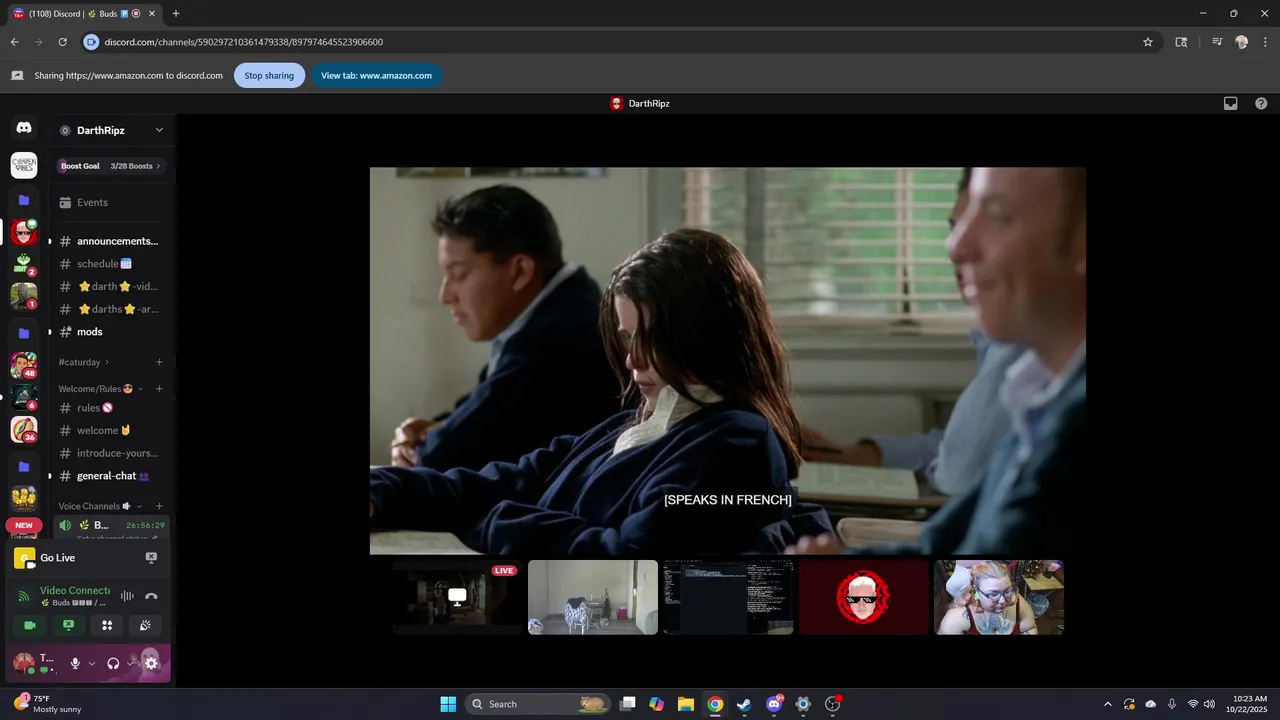
Task: Open Video Connected voice details
Action: point(75,591)
